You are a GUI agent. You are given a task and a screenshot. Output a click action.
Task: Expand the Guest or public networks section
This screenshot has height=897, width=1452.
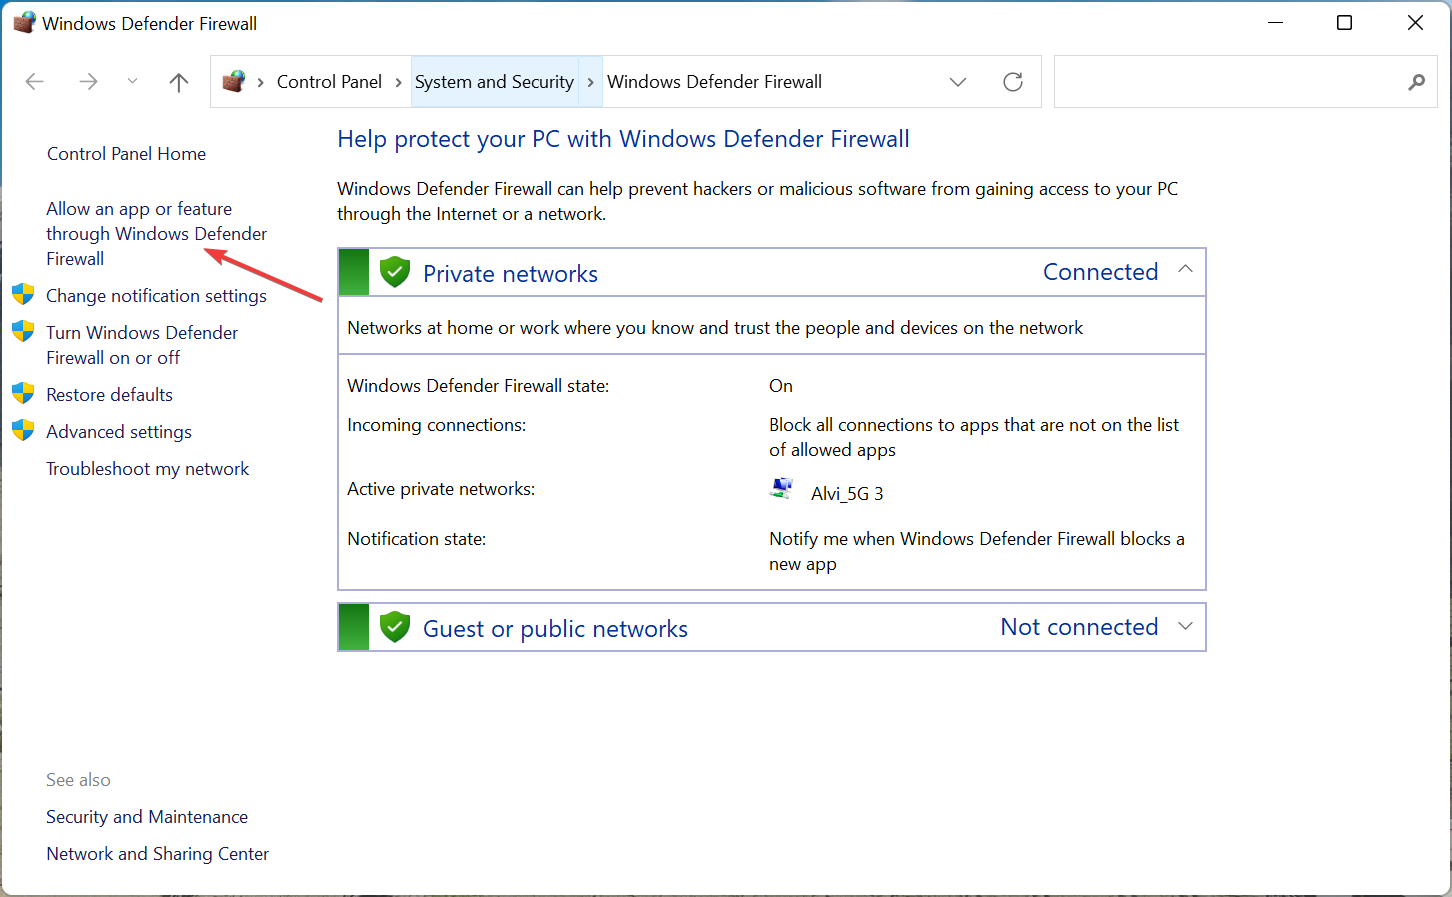coord(1186,626)
